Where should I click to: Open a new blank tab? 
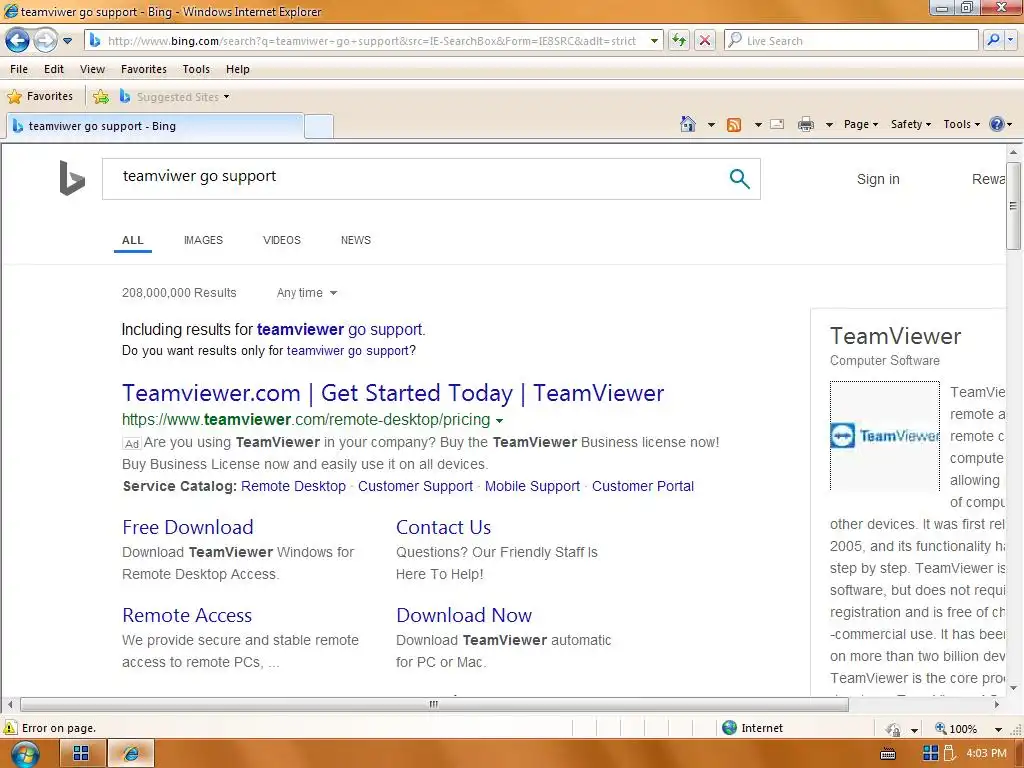coord(319,126)
